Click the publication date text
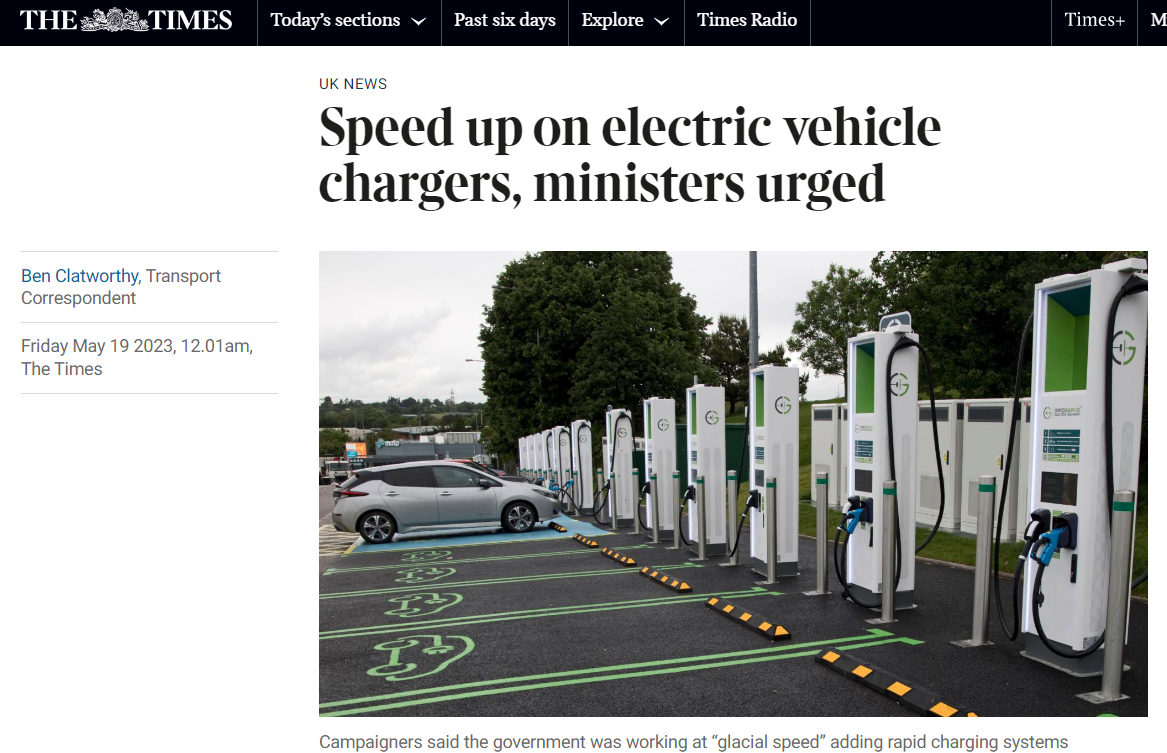The height and width of the screenshot is (753, 1167). 137,357
